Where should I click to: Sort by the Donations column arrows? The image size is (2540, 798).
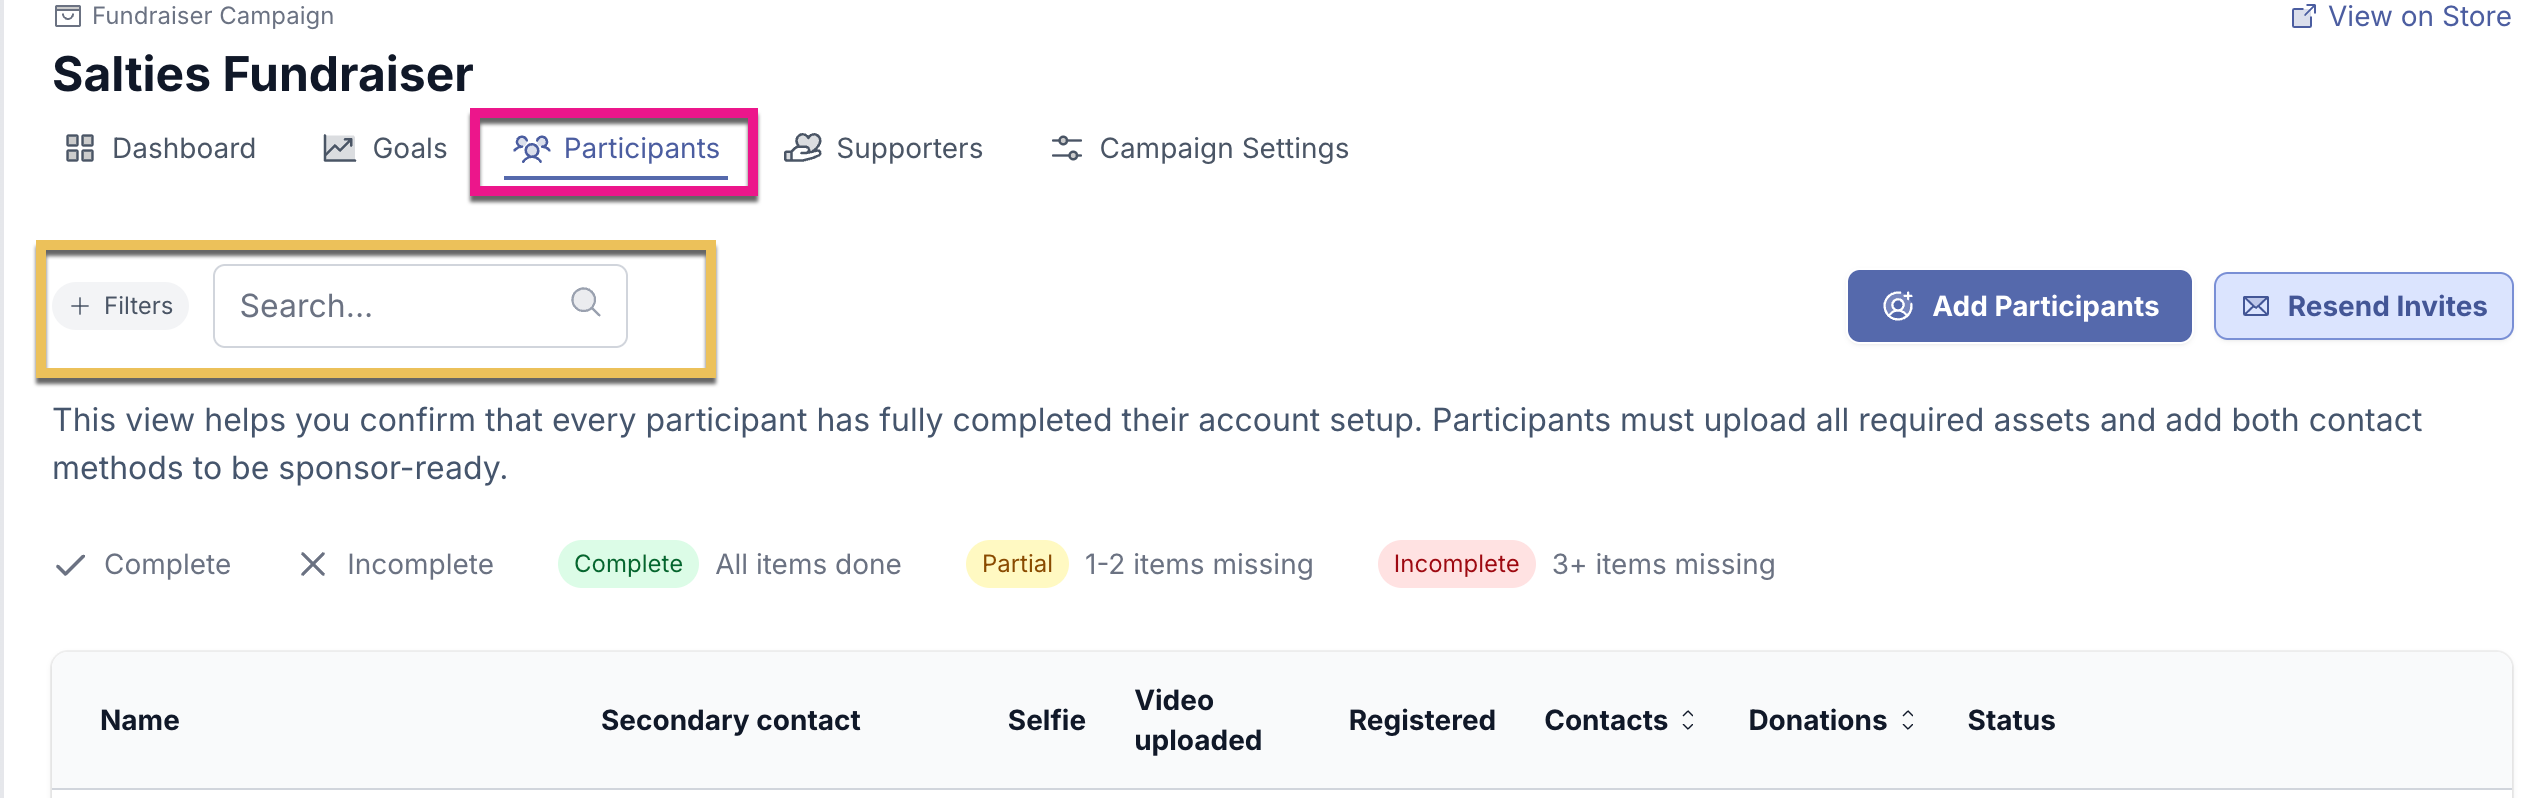coord(1908,720)
